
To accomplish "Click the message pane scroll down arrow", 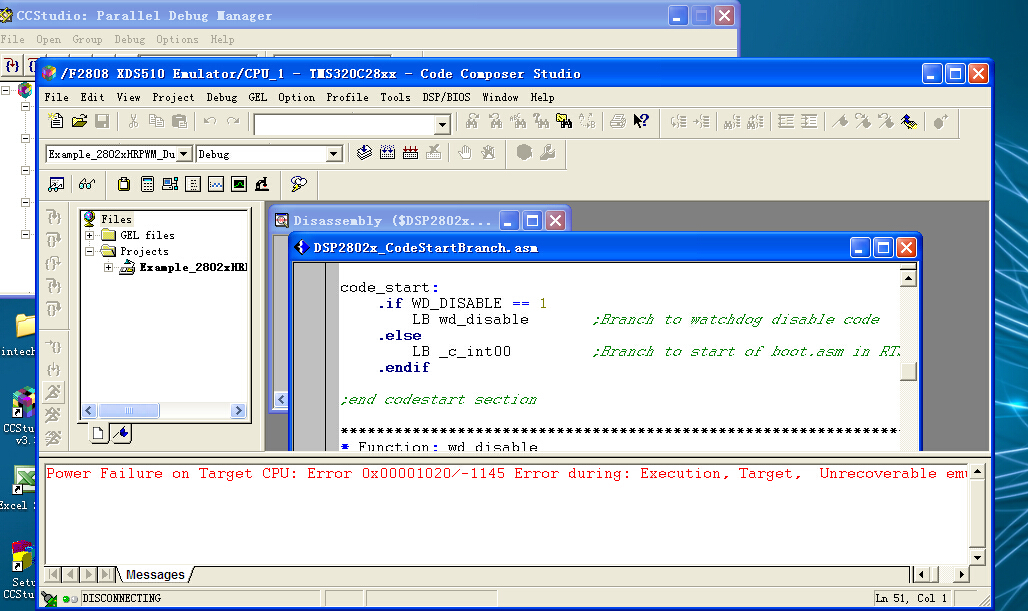I will (977, 557).
